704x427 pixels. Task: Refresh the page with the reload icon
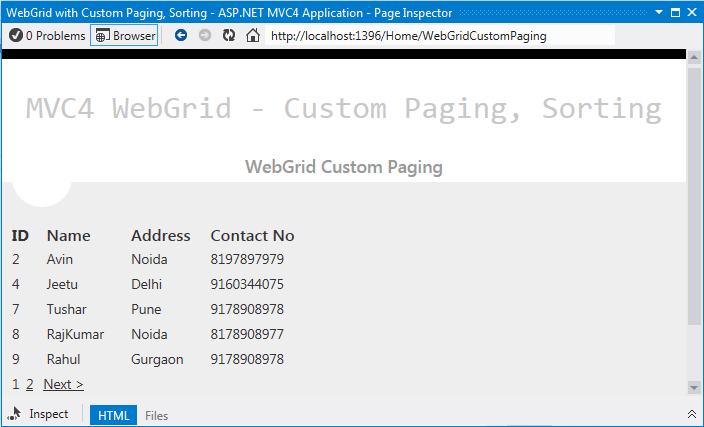pos(229,36)
